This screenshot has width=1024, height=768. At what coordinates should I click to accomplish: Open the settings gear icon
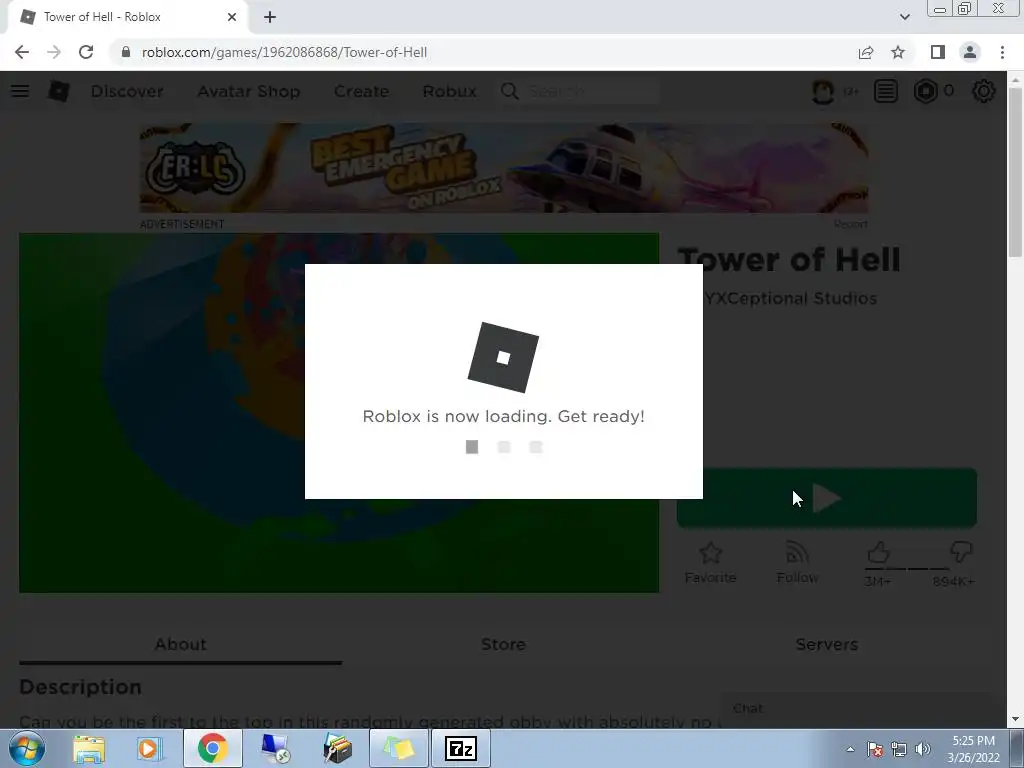(x=984, y=91)
